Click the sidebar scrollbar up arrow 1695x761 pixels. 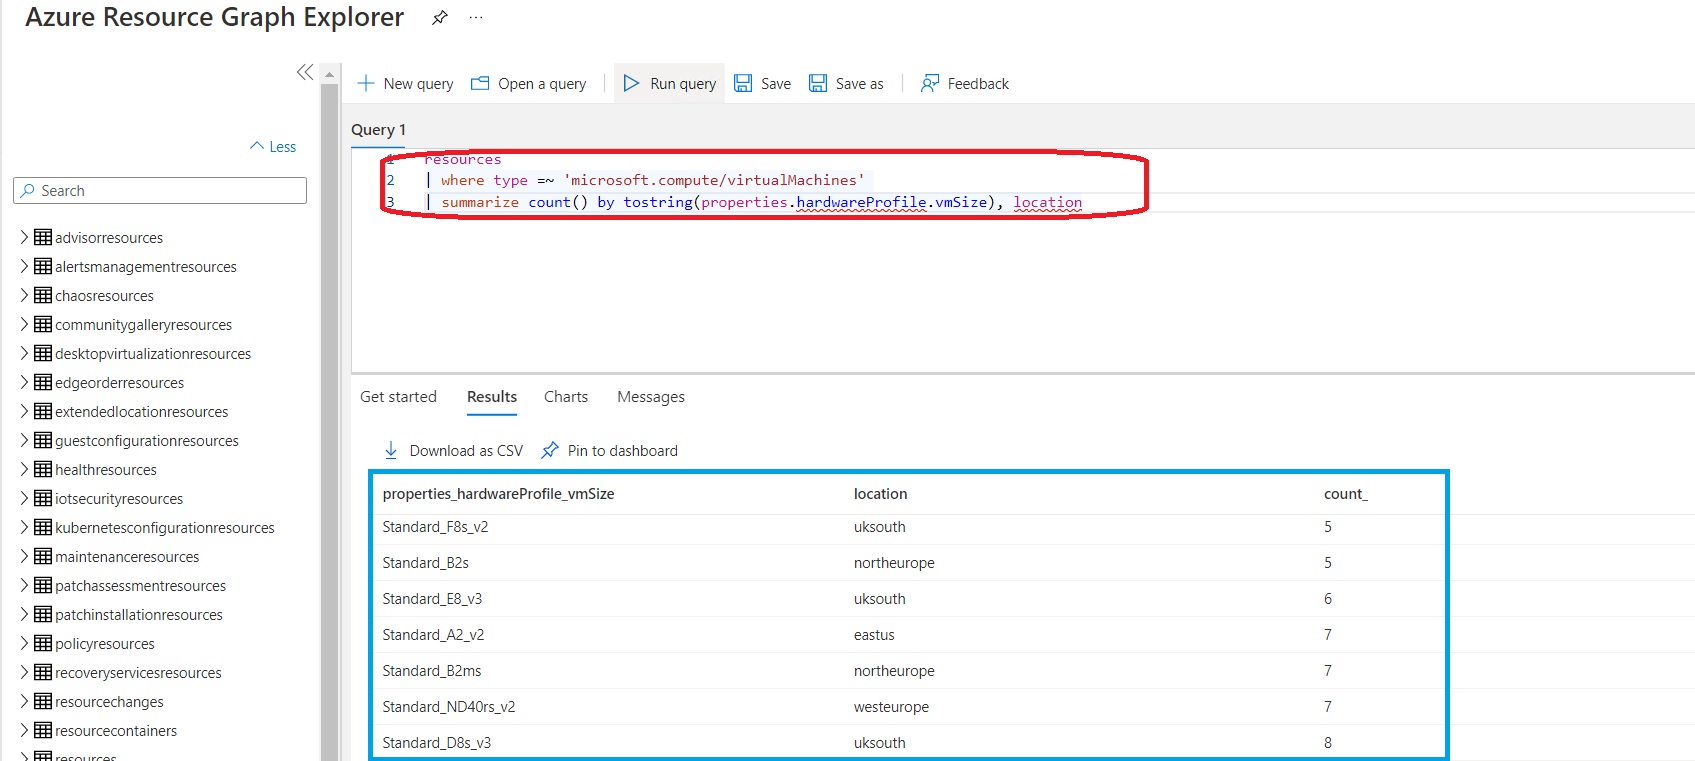pyautogui.click(x=329, y=75)
